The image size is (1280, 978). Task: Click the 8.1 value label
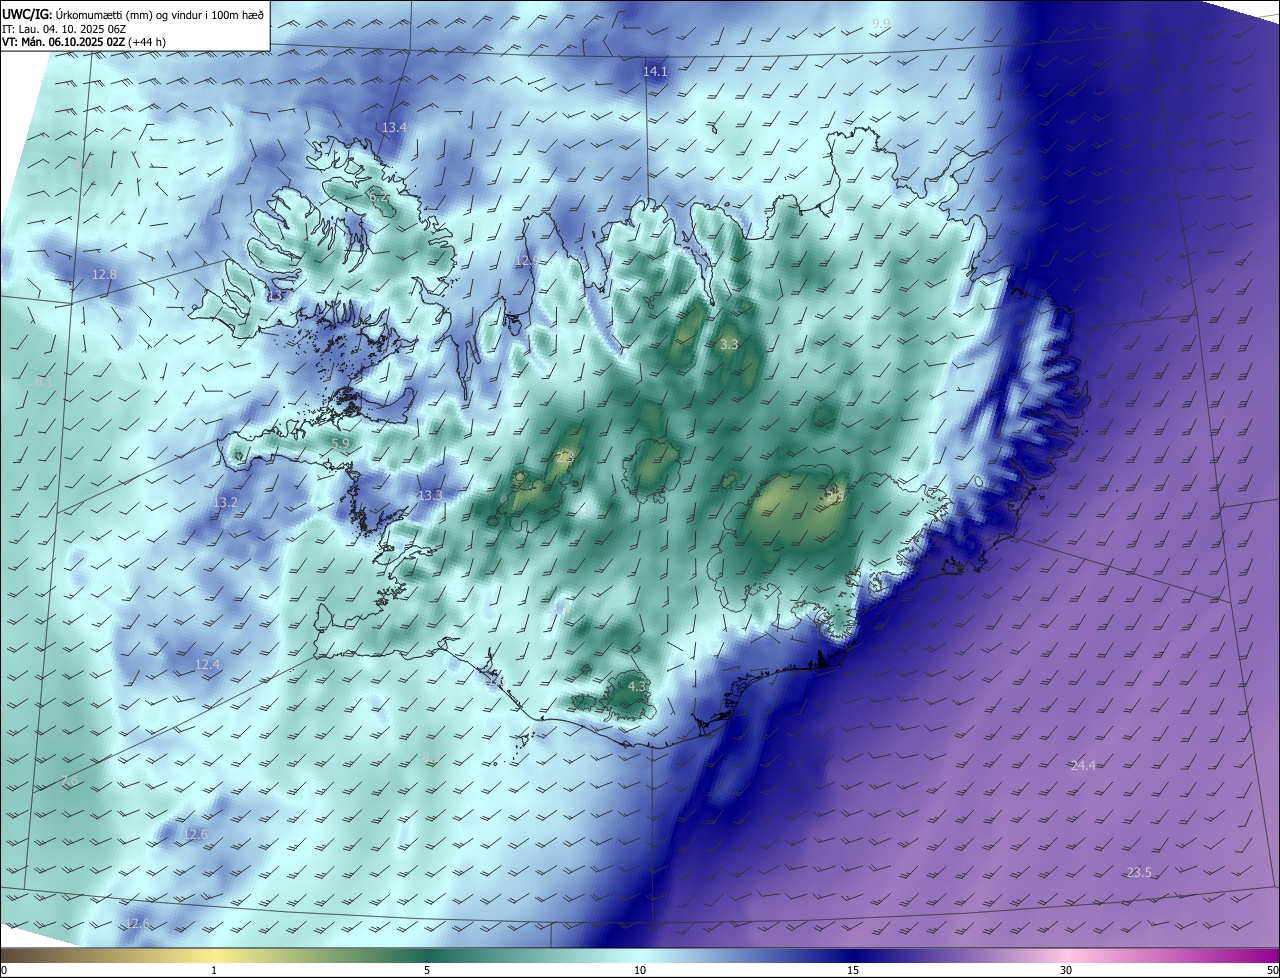(x=44, y=382)
